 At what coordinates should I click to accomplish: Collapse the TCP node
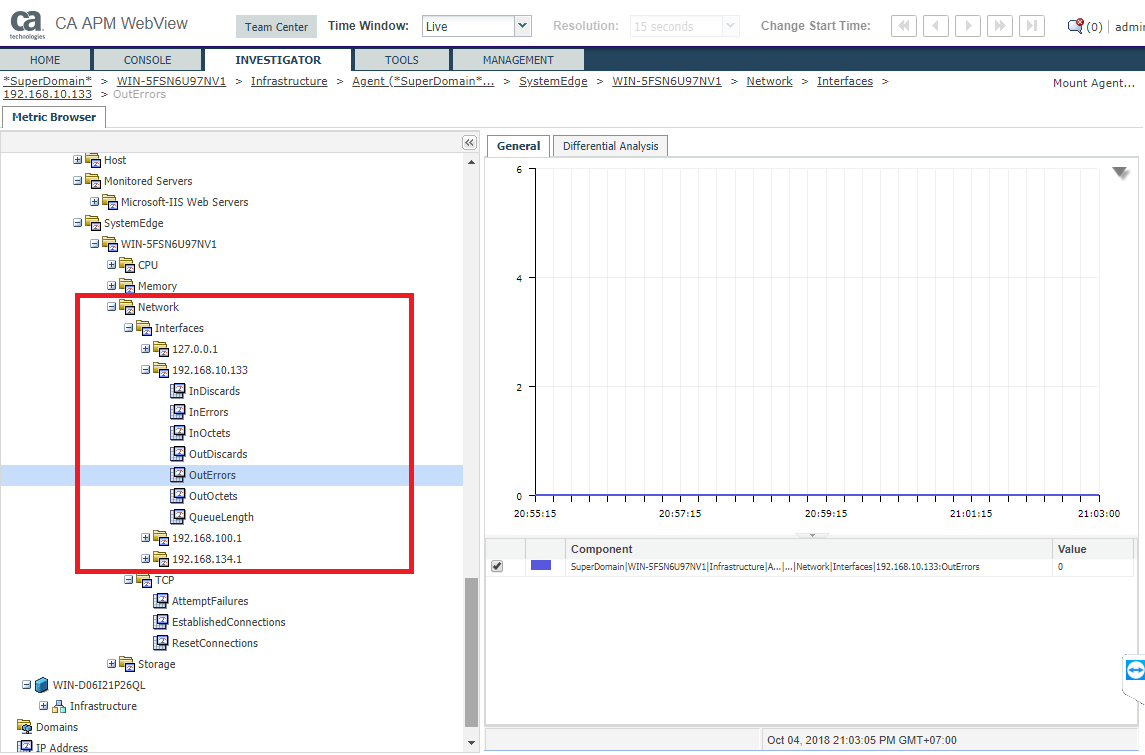click(129, 580)
